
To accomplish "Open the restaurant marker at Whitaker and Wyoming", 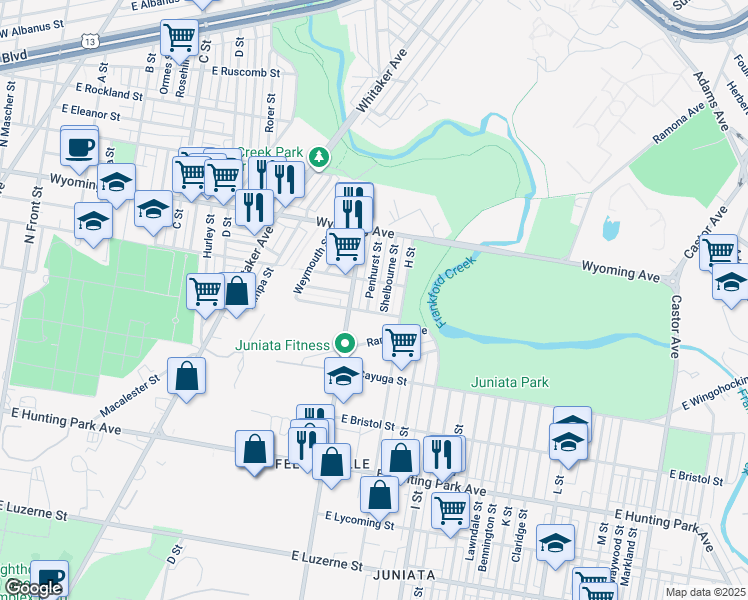I will click(286, 184).
